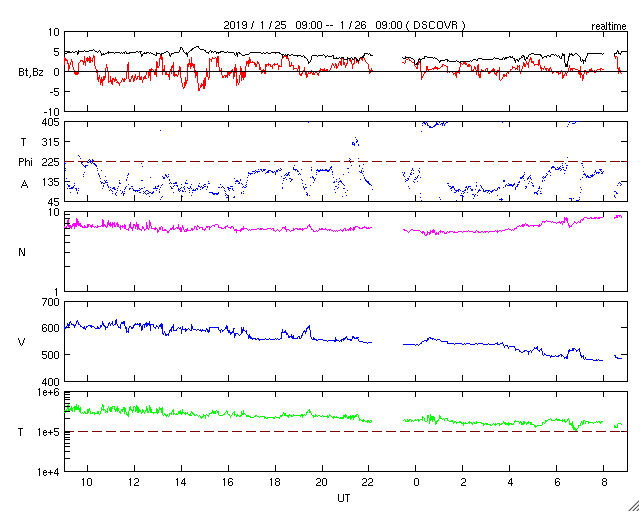Click the "14" hour label on UT axis
The height and width of the screenshot is (512, 640).
[181, 483]
